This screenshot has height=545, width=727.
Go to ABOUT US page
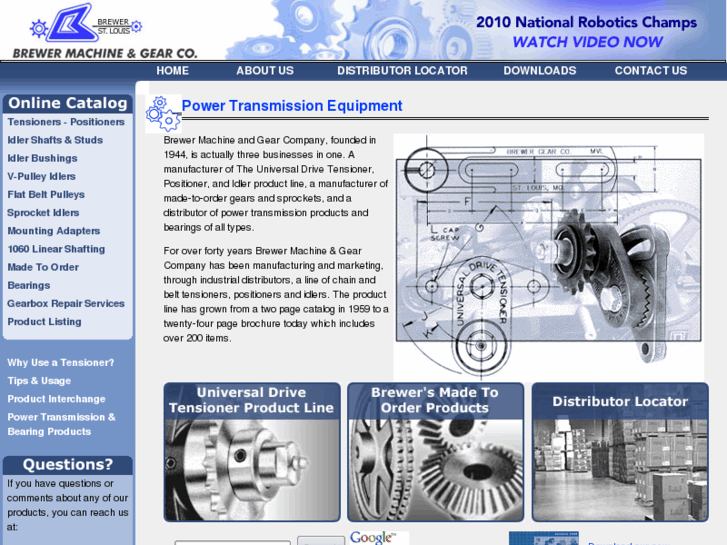(x=265, y=71)
